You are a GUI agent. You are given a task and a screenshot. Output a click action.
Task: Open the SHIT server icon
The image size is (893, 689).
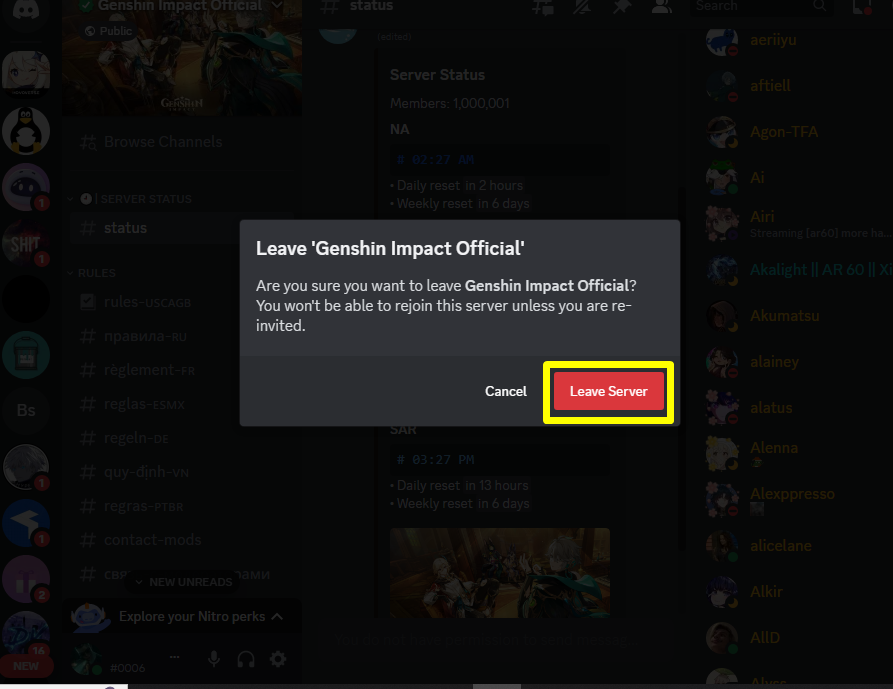coord(26,244)
